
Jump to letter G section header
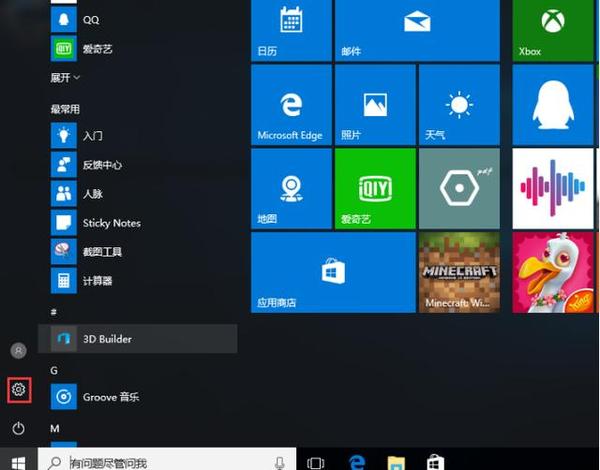point(55,370)
